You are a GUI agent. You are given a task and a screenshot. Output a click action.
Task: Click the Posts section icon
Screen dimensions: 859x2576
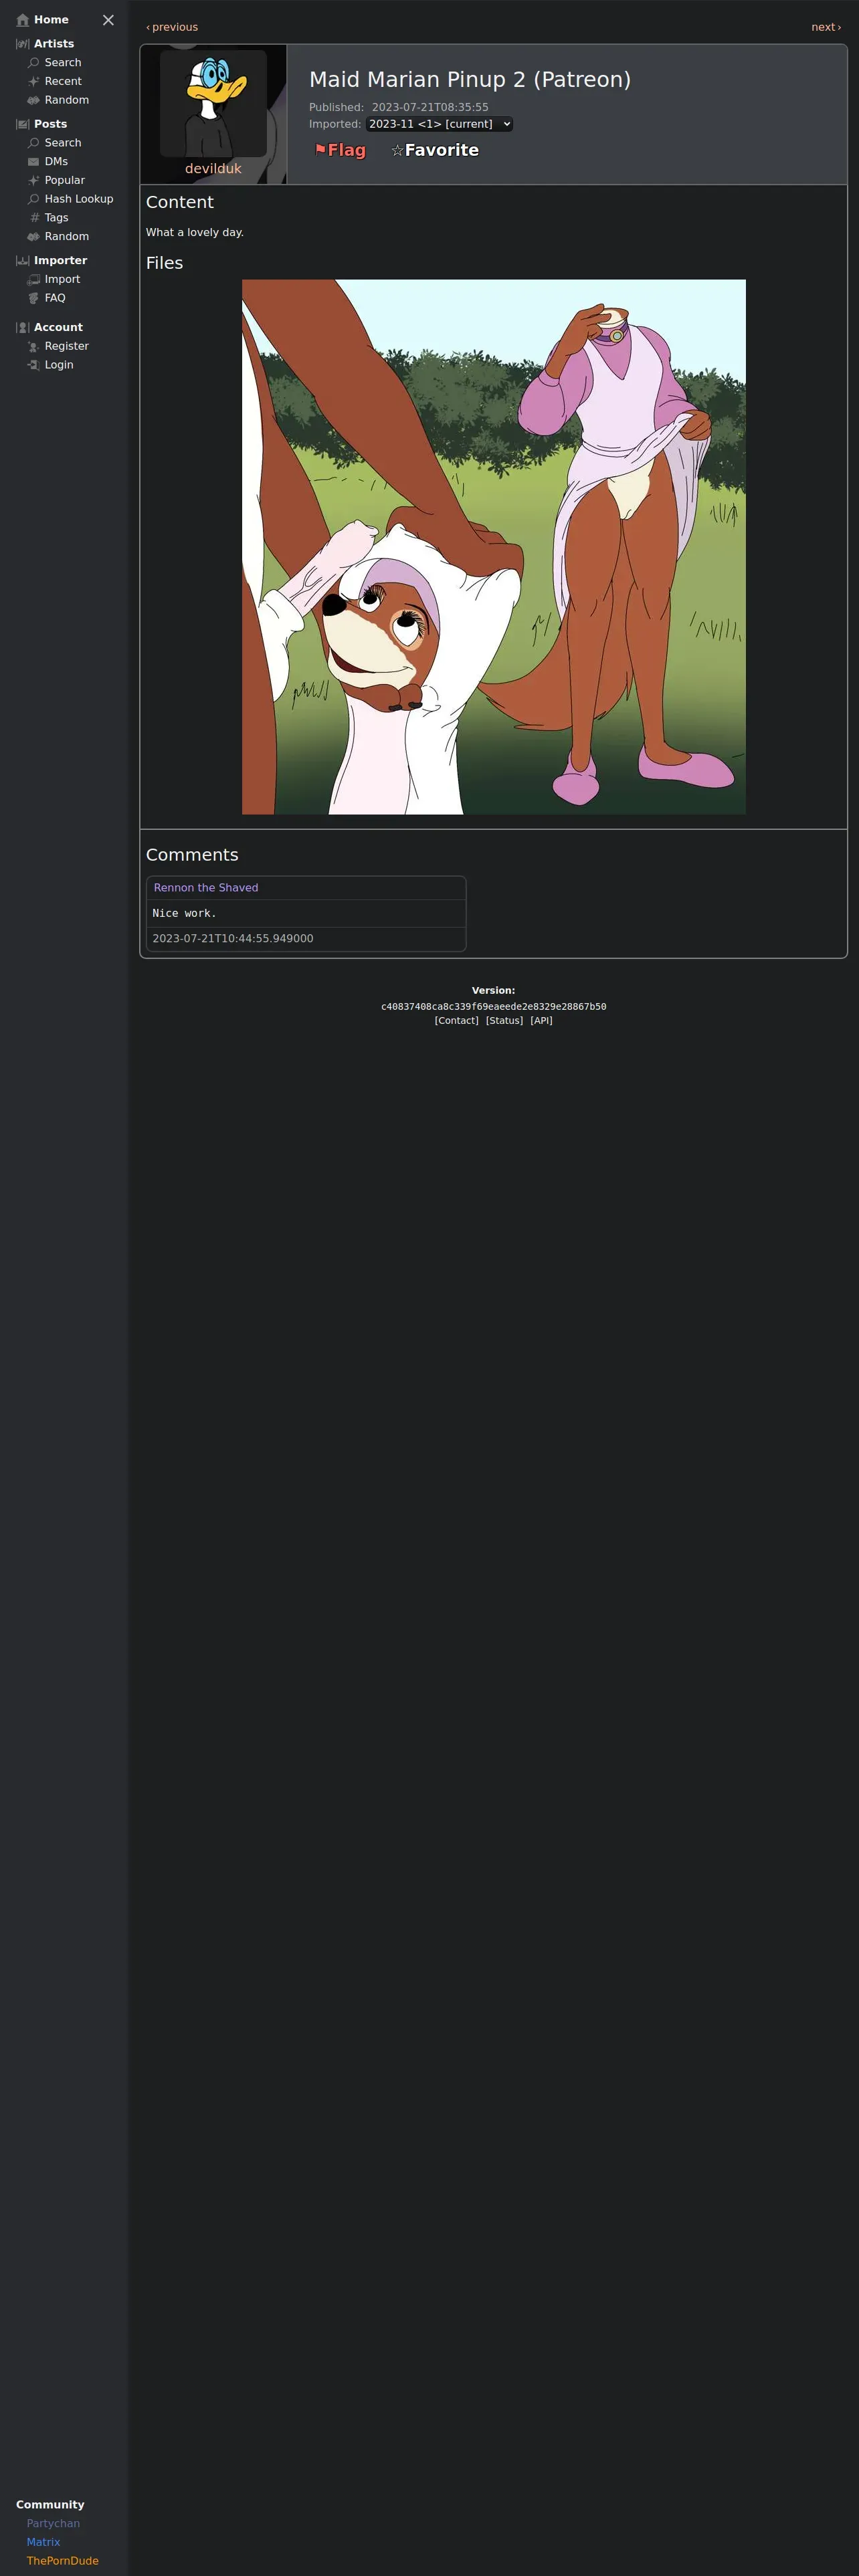click(23, 124)
